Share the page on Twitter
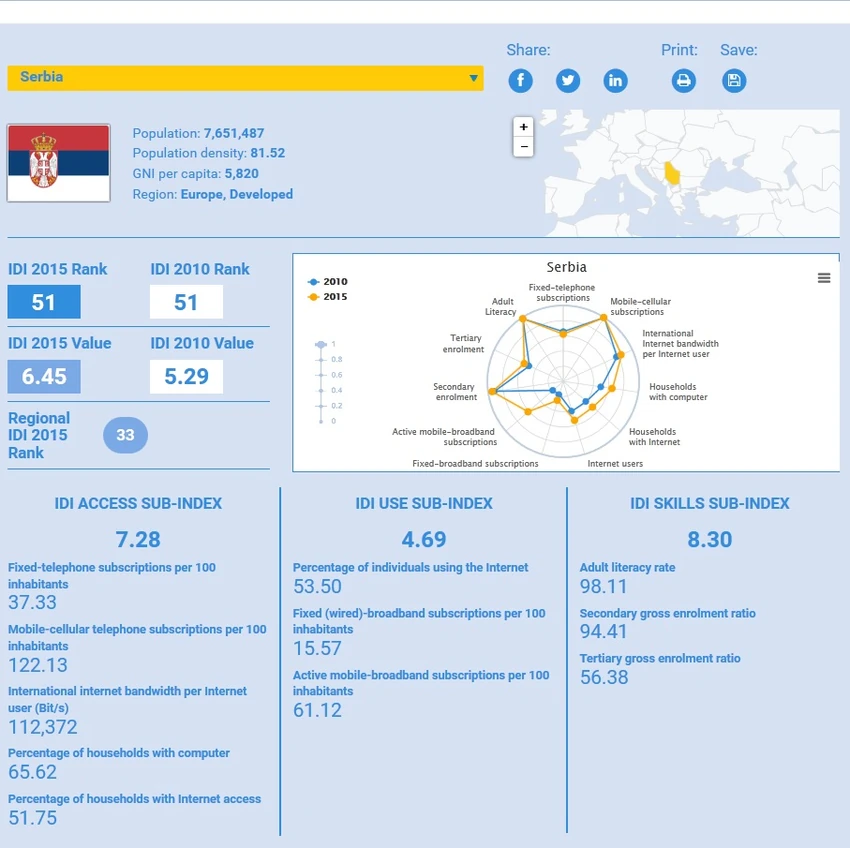The width and height of the screenshot is (850, 848). [x=568, y=81]
